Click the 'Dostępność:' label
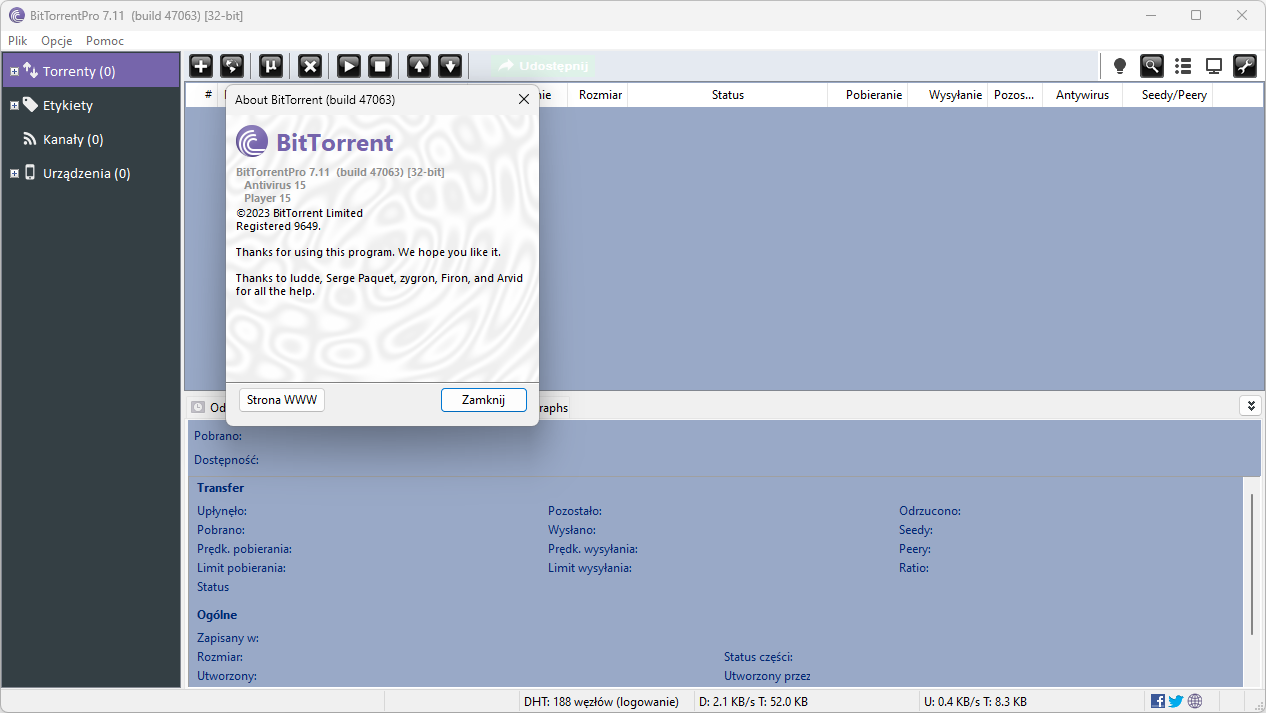Screen dimensions: 1266x713 point(227,460)
